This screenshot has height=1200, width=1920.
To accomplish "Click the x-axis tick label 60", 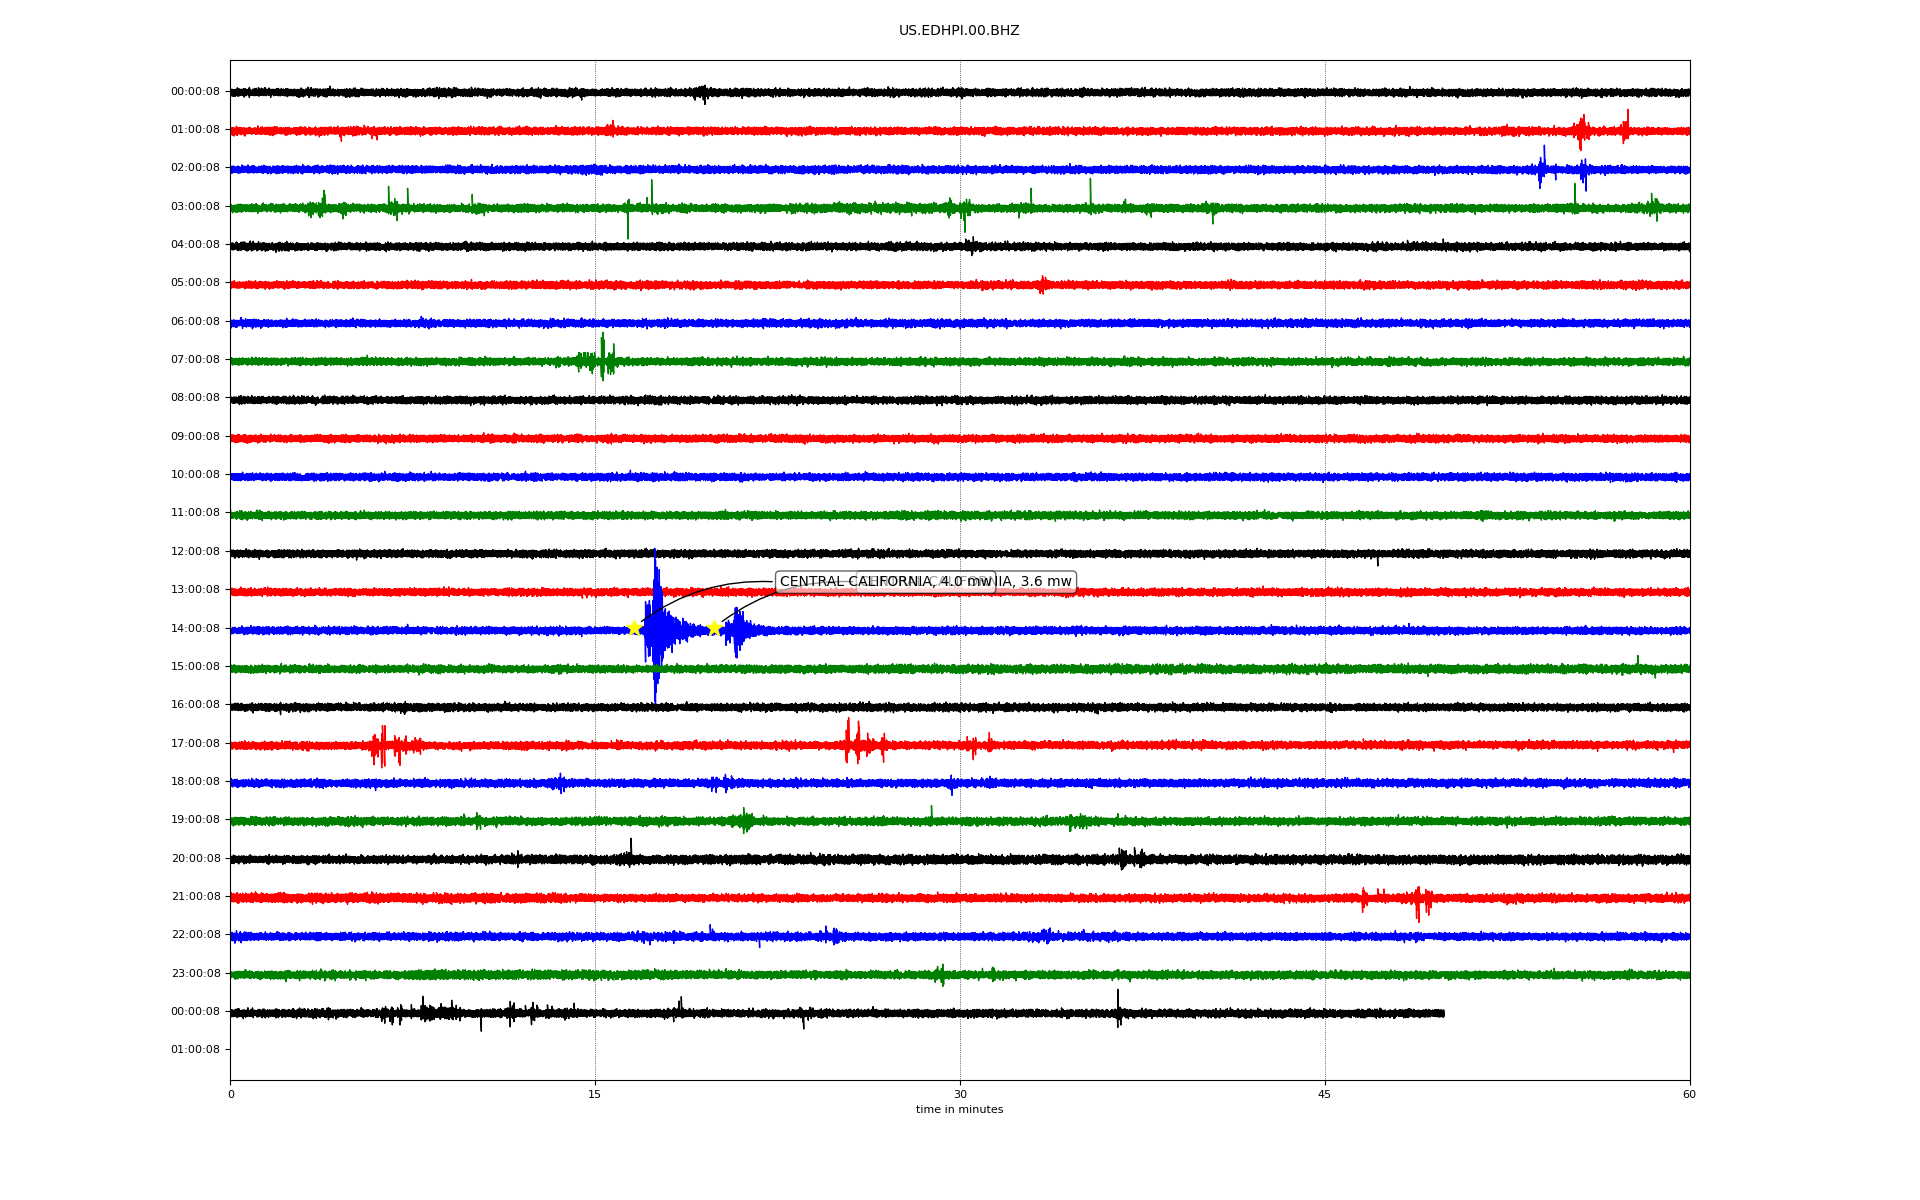I will (x=1689, y=1094).
